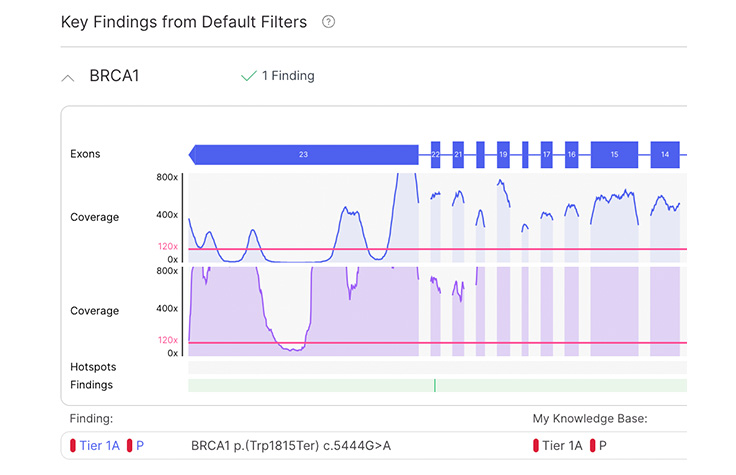Click the 1 Finding label
The height and width of the screenshot is (475, 736).
click(288, 76)
